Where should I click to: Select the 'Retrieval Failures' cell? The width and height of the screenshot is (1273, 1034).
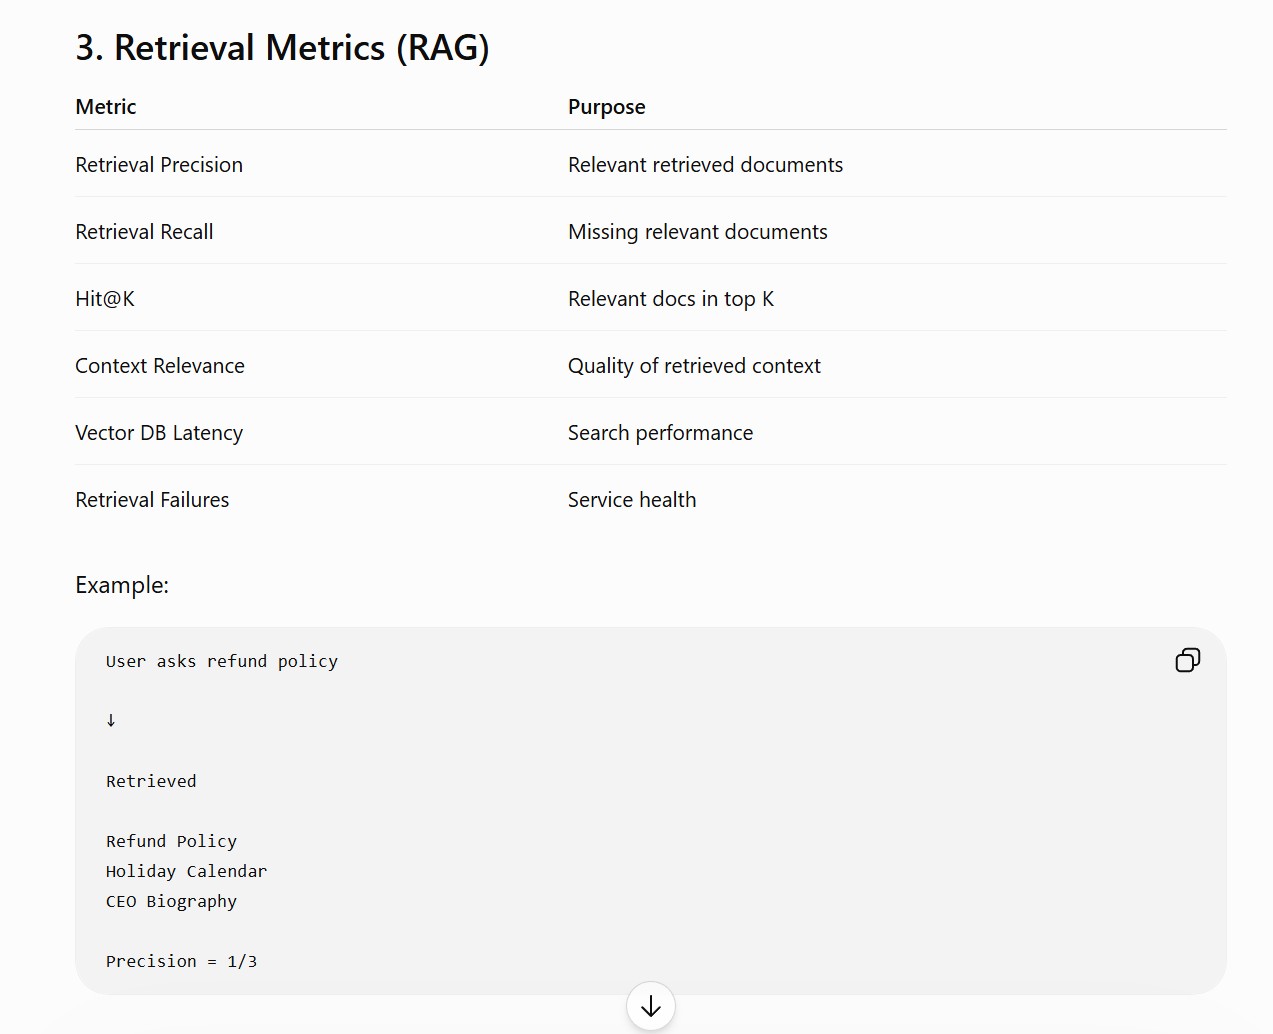tap(152, 500)
